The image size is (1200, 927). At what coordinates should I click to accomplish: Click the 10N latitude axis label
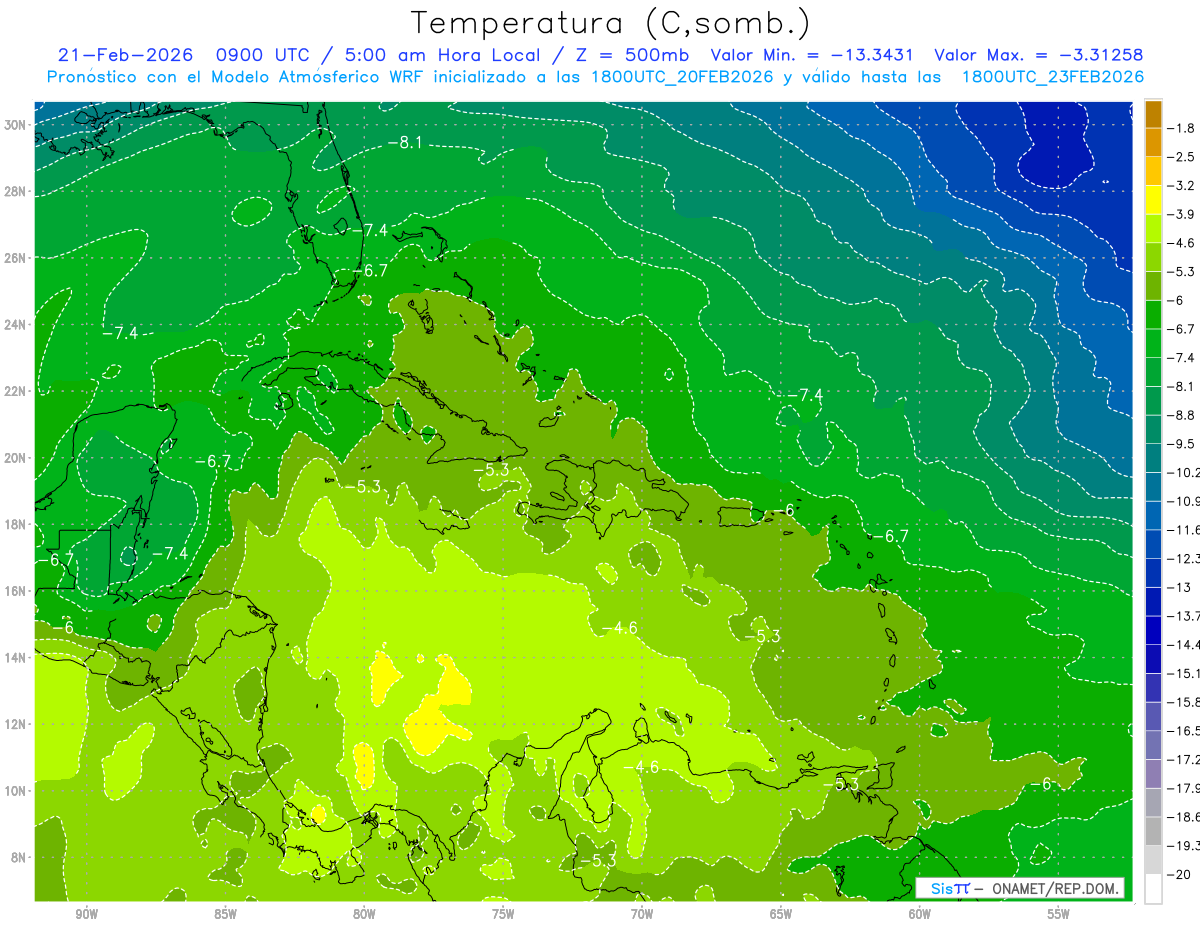pyautogui.click(x=17, y=791)
